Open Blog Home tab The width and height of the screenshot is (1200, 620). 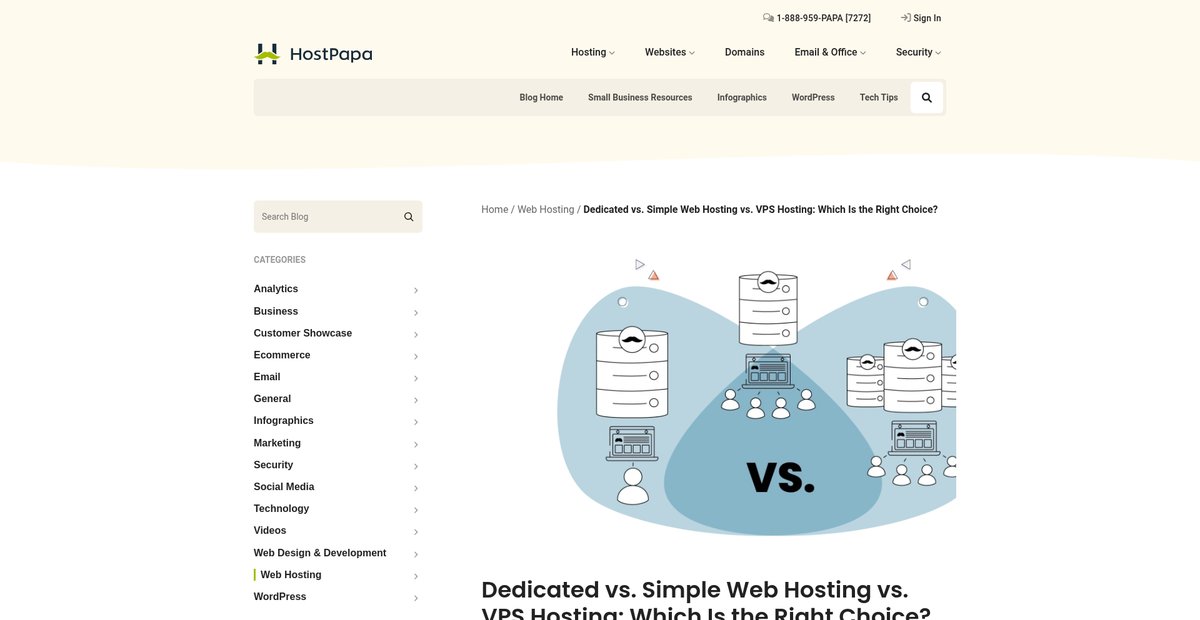click(541, 98)
